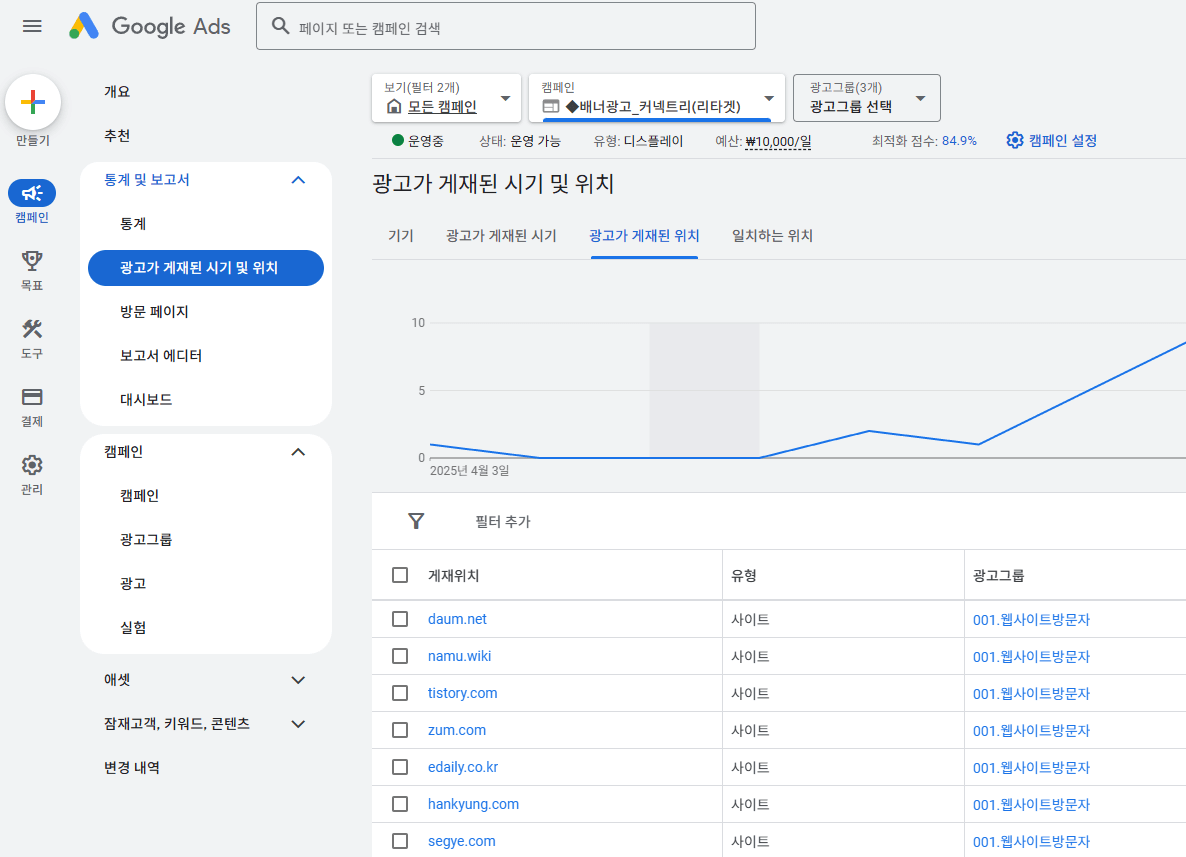Open the edaily.co.kr placement link
The height and width of the screenshot is (857, 1186).
pyautogui.click(x=463, y=767)
